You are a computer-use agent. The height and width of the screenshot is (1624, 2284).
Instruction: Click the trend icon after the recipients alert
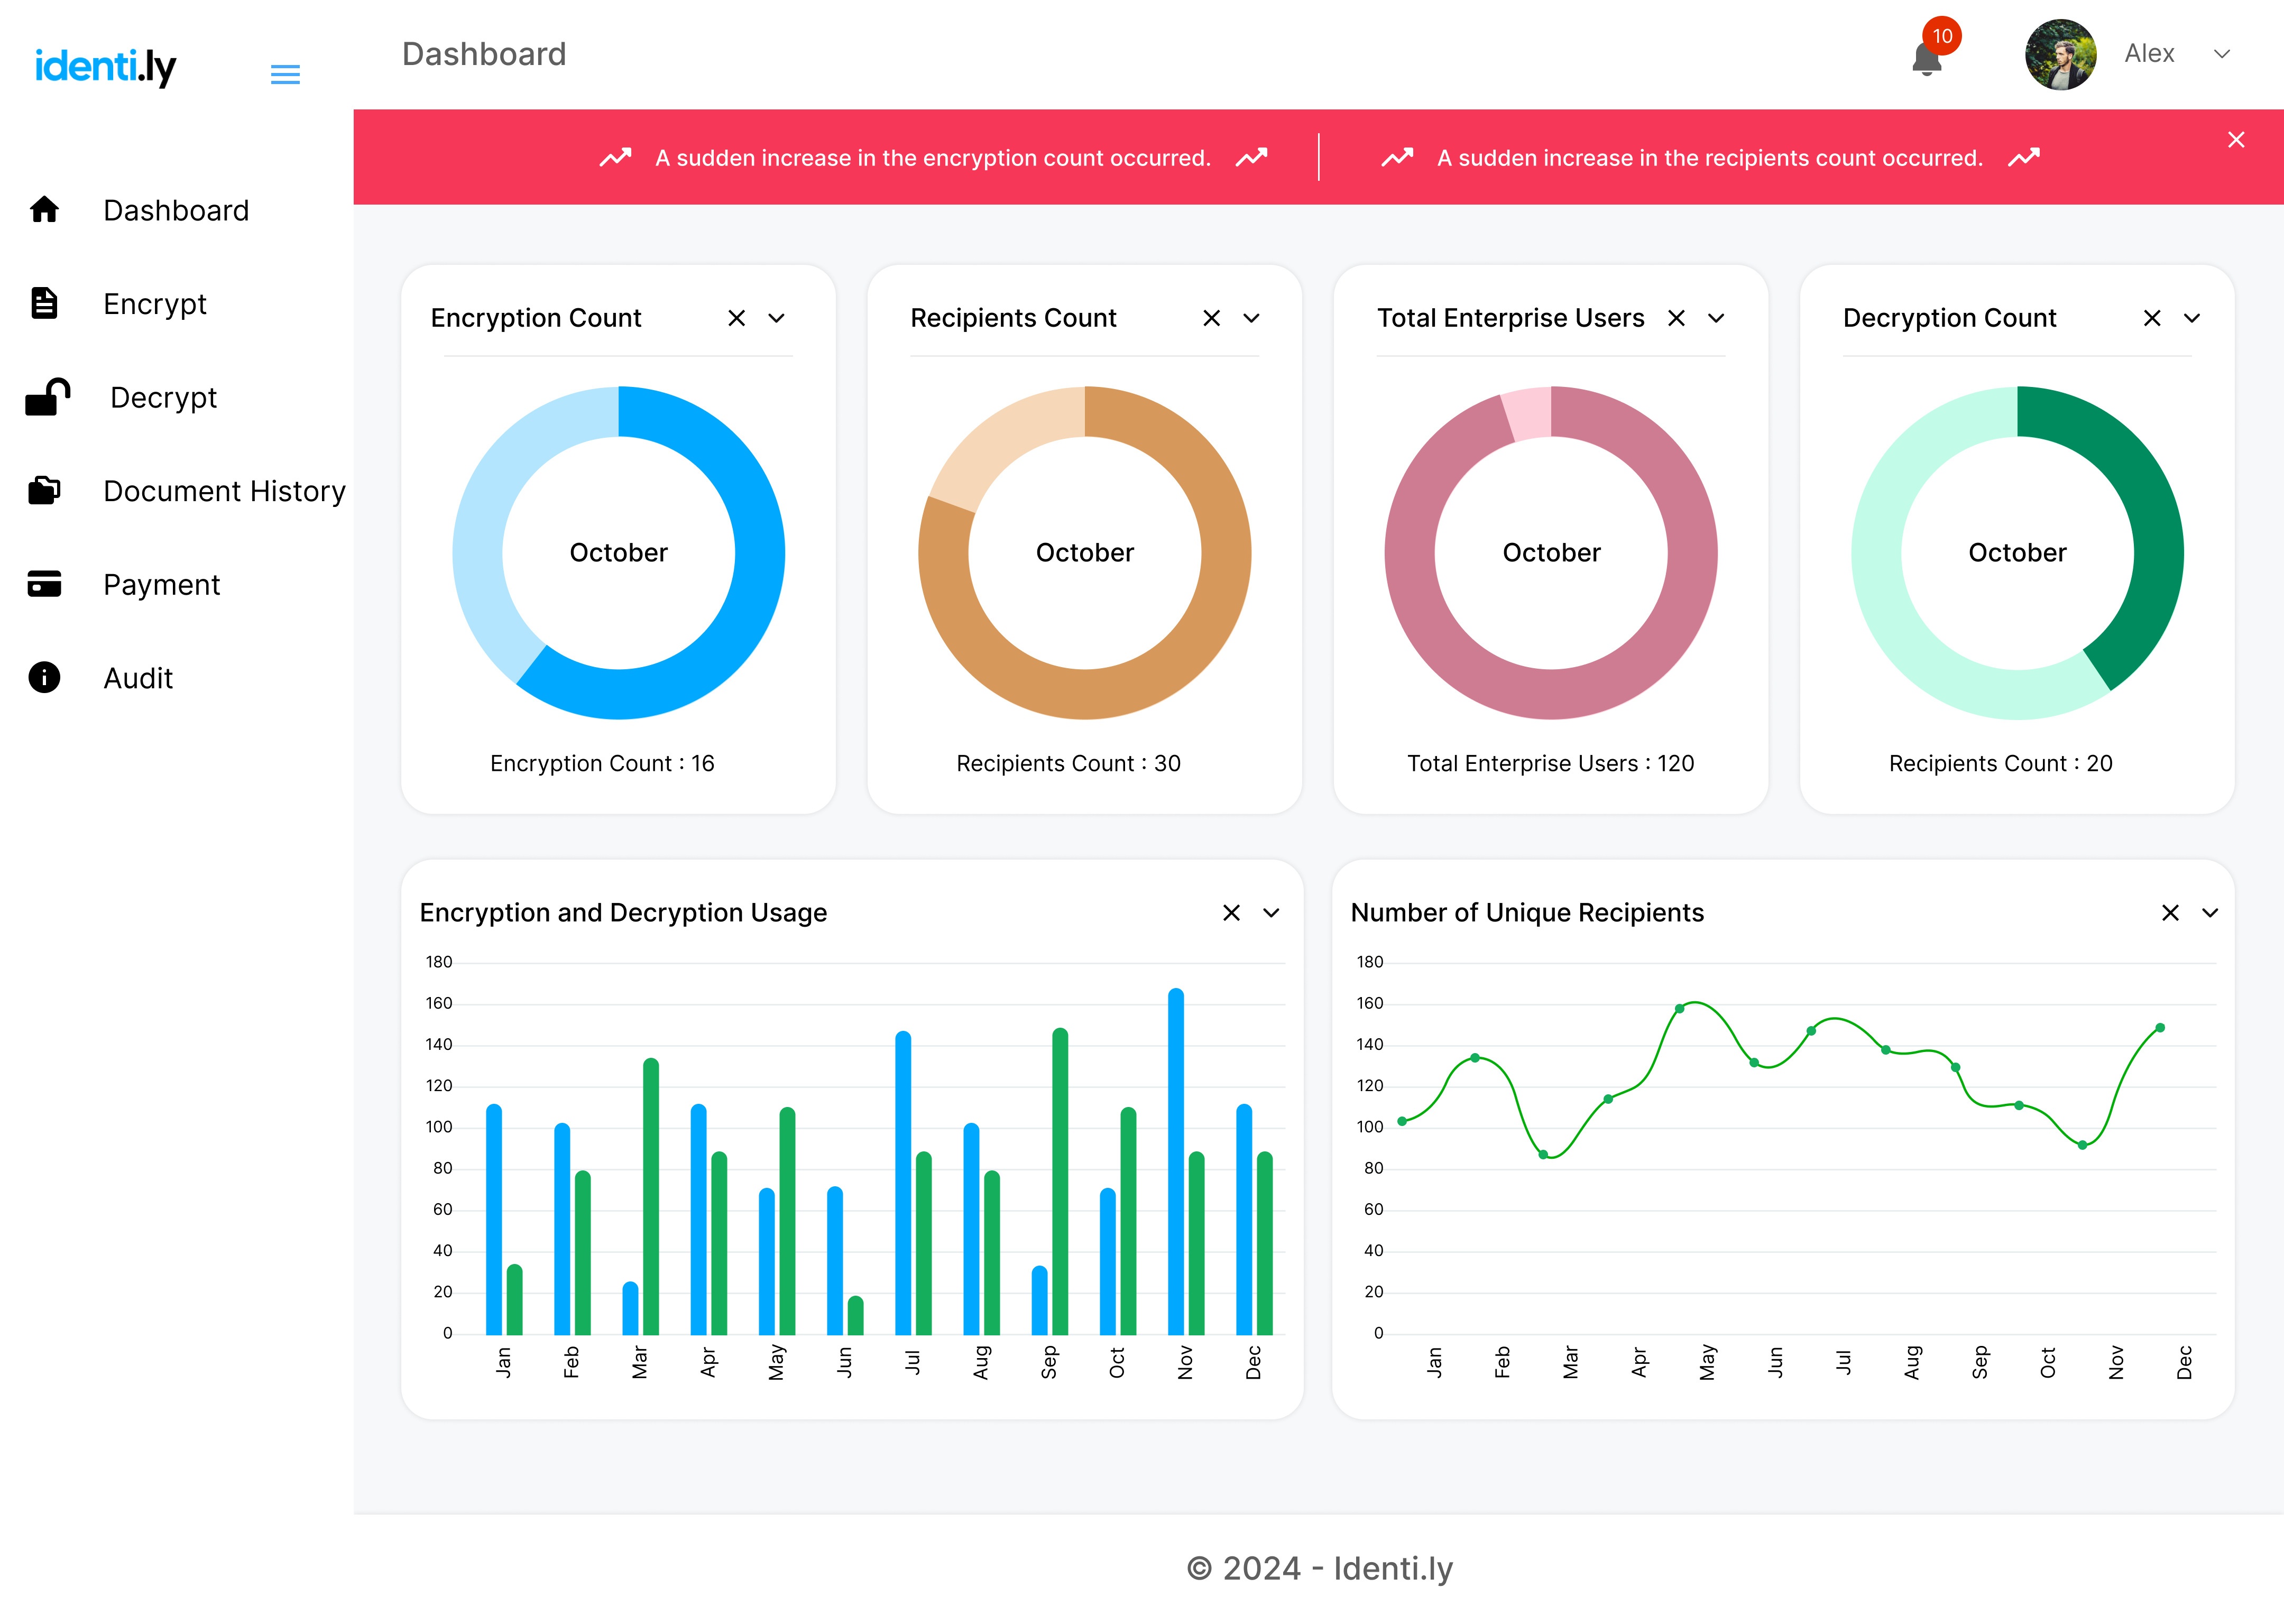(x=2023, y=158)
